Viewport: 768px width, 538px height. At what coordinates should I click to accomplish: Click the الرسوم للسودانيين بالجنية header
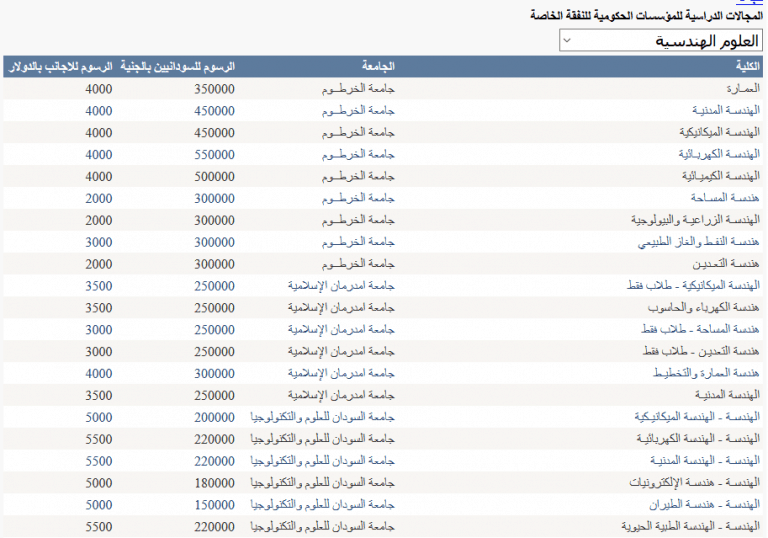point(177,66)
